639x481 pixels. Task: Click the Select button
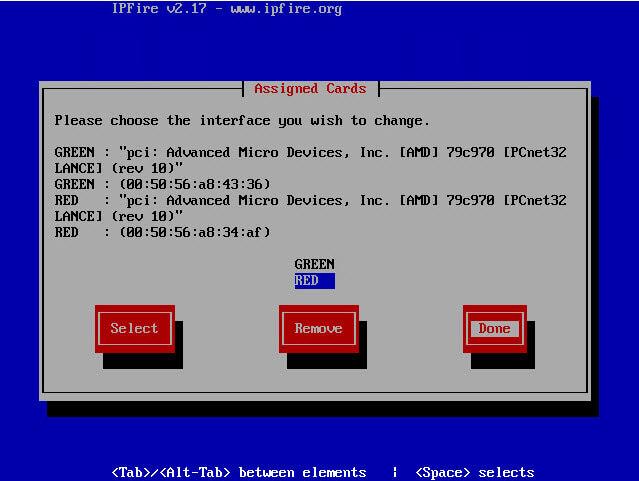coord(135,329)
